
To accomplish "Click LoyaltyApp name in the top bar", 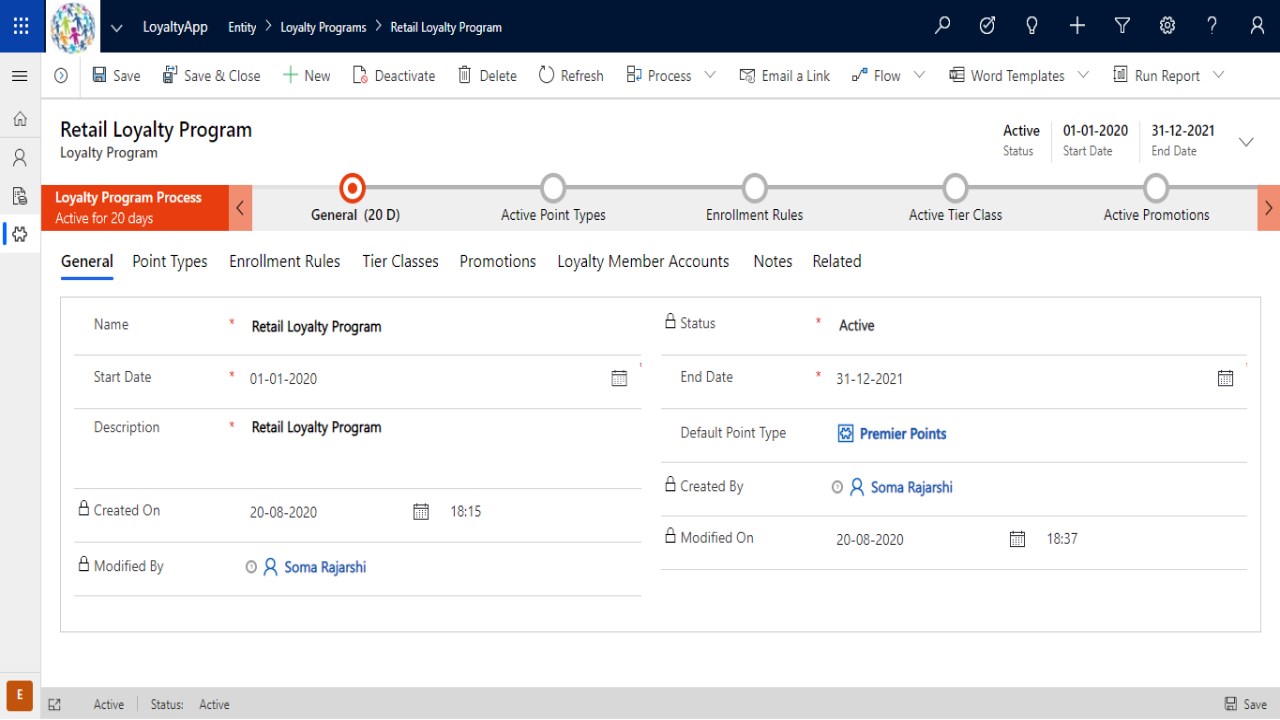I will coord(175,28).
